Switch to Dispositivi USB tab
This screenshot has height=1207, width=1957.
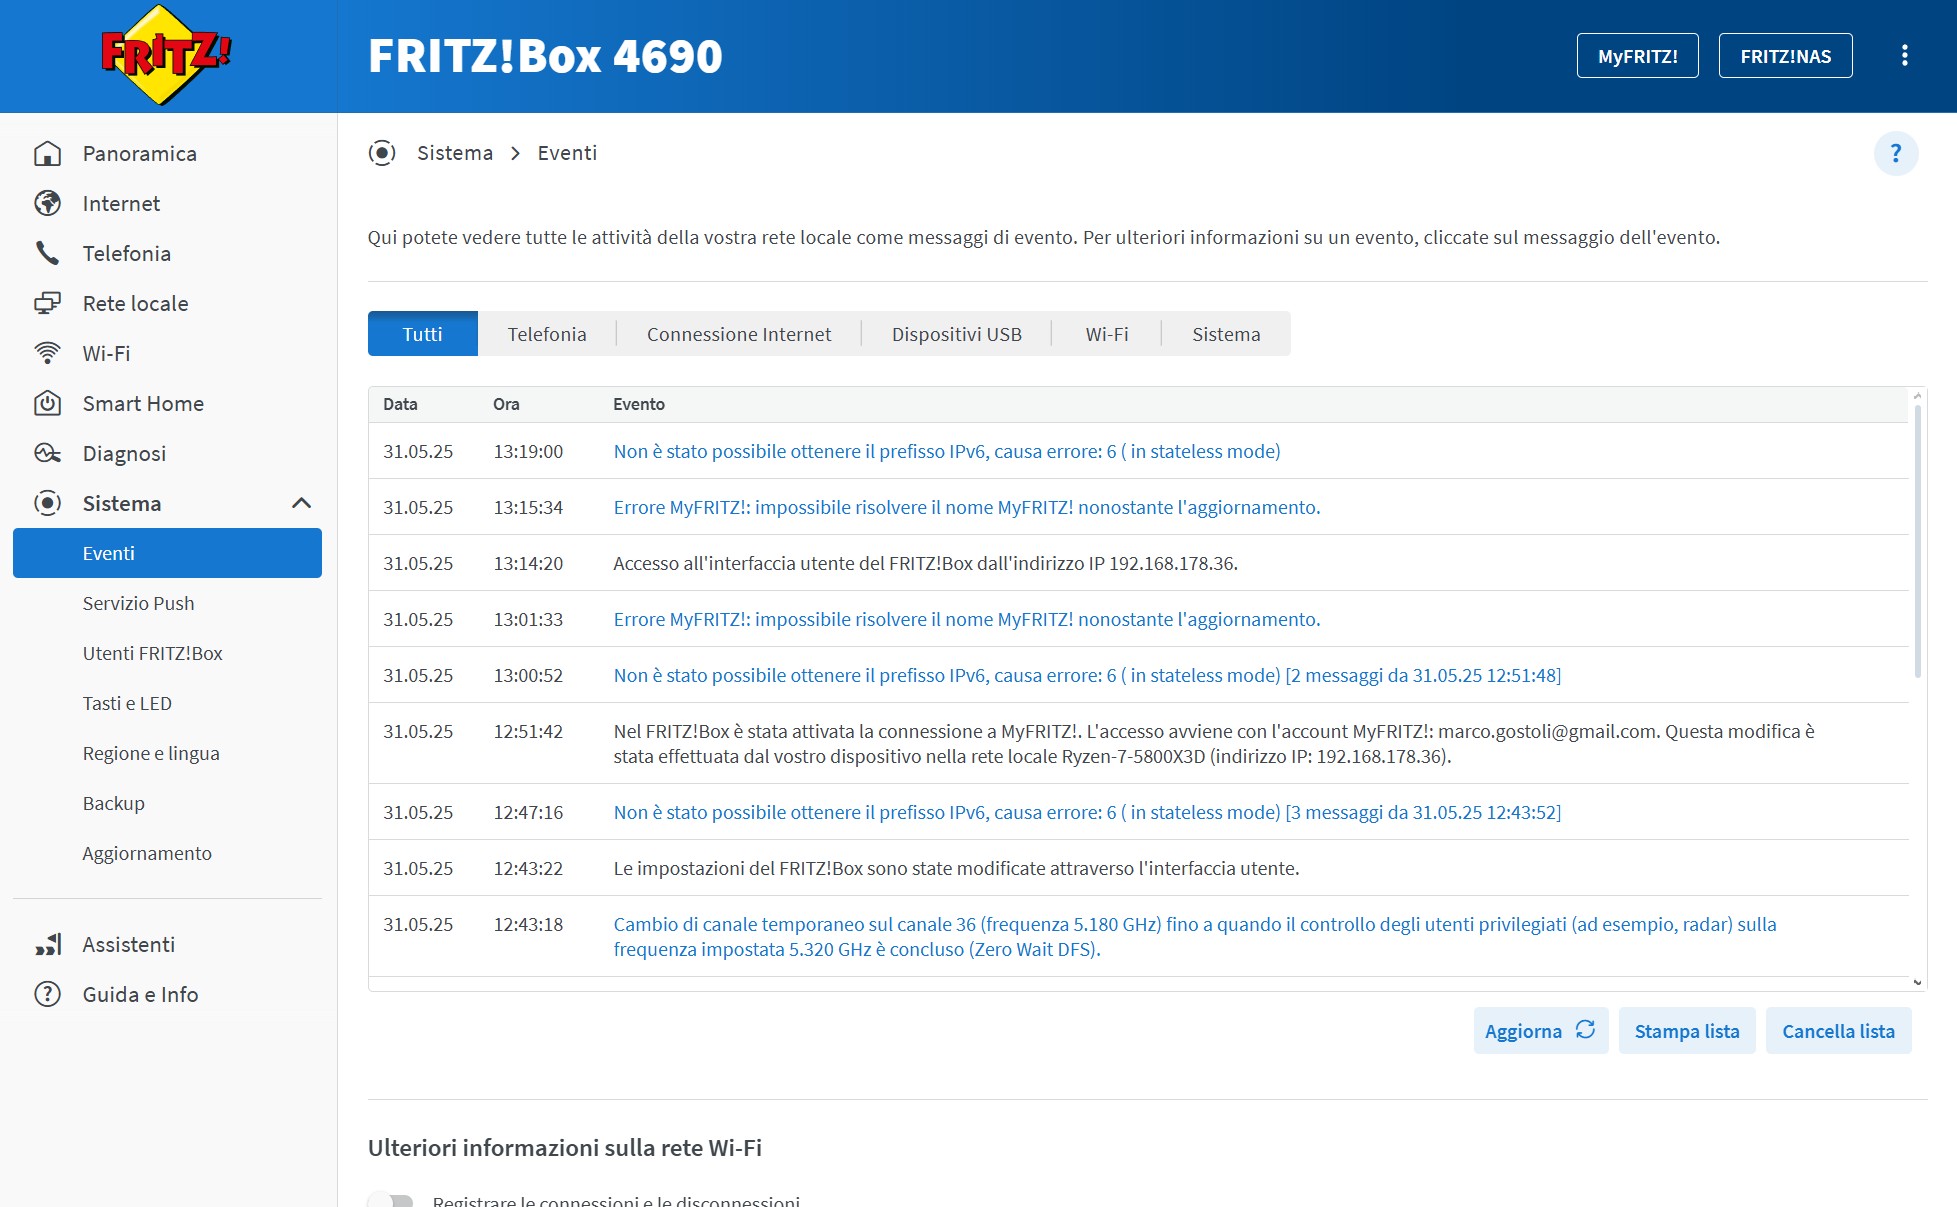tap(957, 334)
